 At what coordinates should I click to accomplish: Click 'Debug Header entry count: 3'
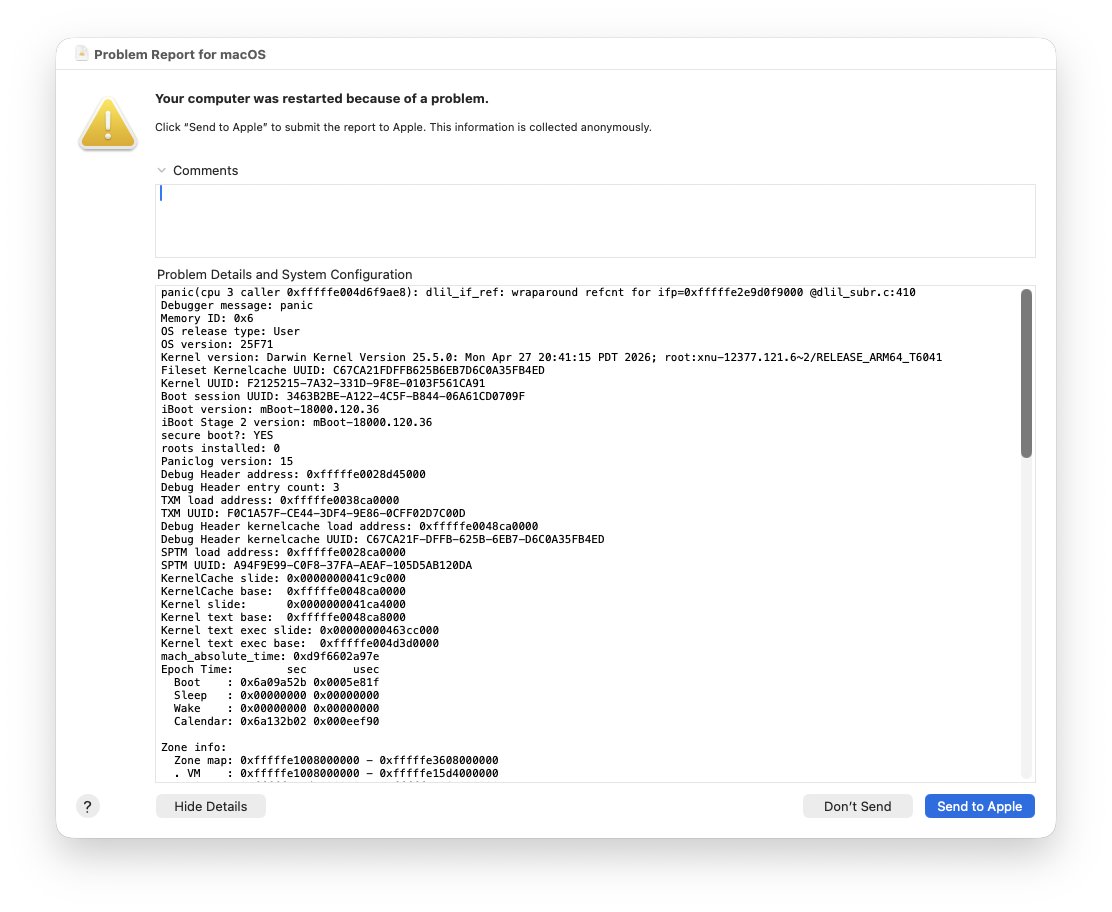click(x=250, y=487)
